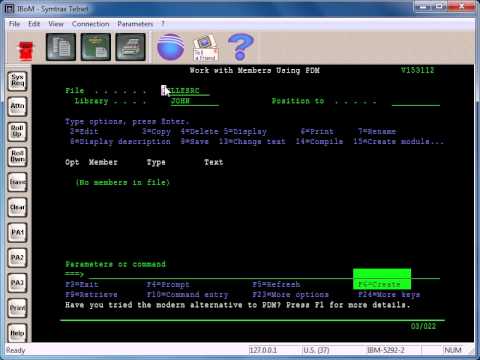Screen dimensions: 480x360
Task: Click the Member column header
Action: pyautogui.click(x=103, y=162)
